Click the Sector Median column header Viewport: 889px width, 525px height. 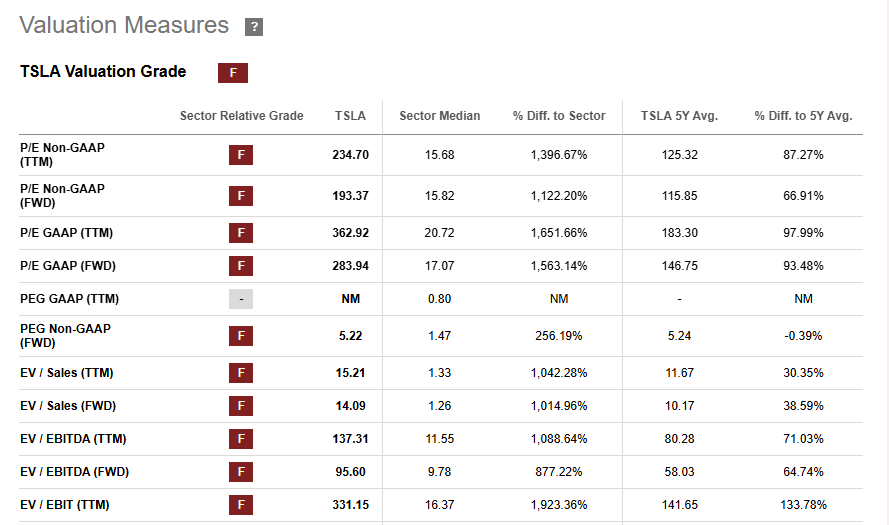tap(439, 116)
